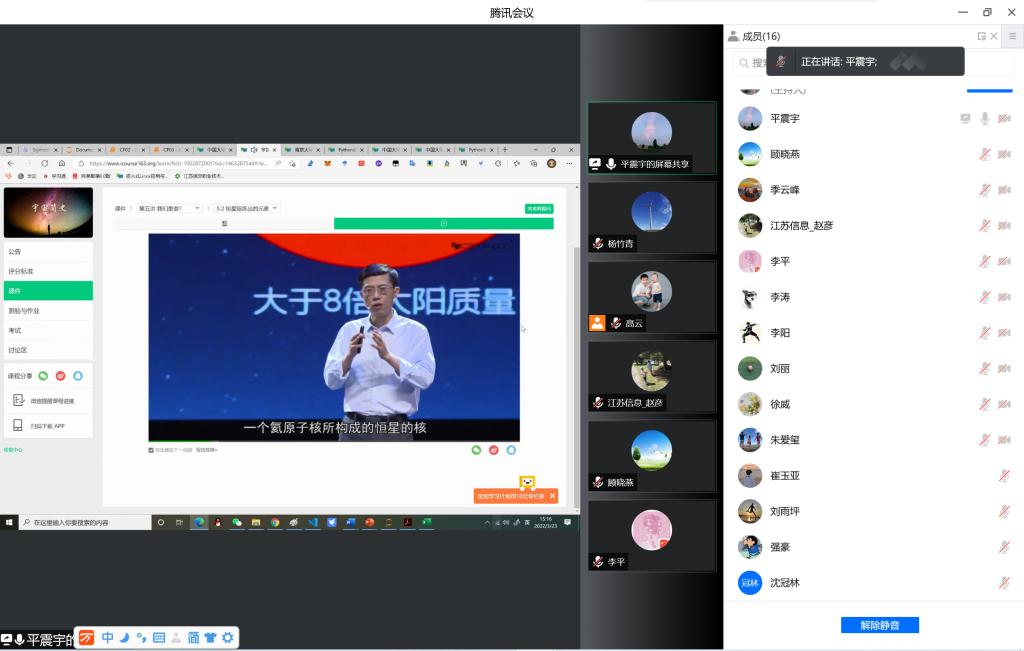Open the home page in shared browser

click(x=62, y=163)
